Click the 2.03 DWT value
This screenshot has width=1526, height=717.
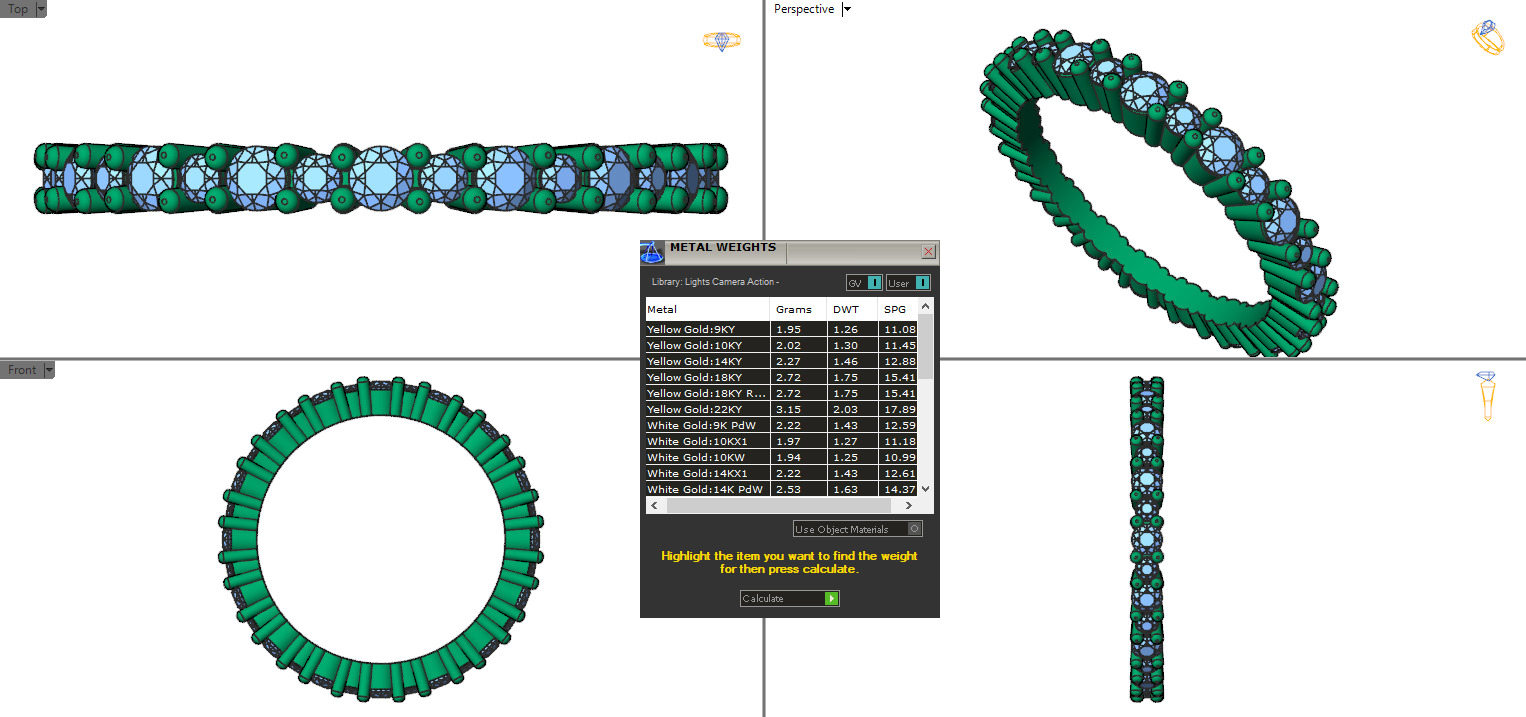tap(845, 409)
